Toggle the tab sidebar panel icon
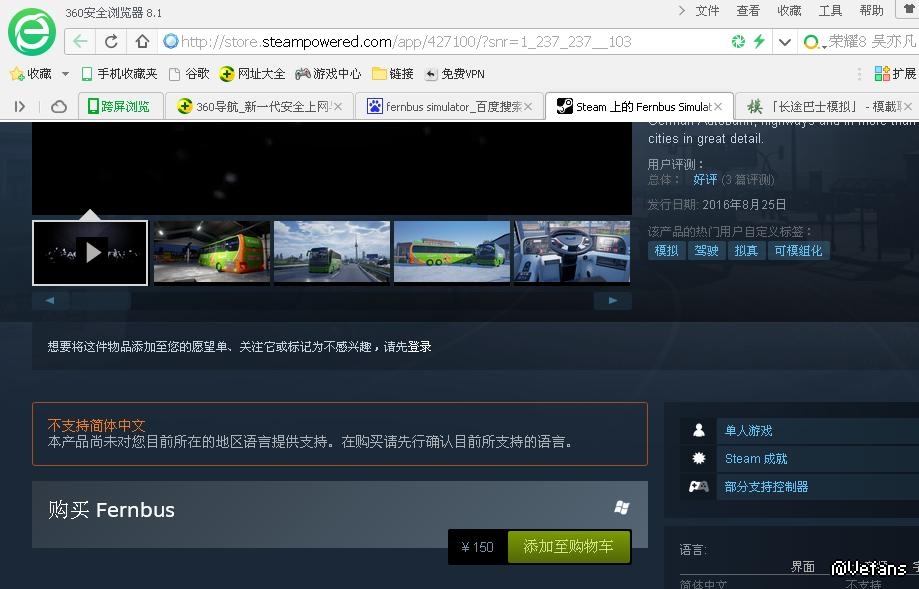This screenshot has width=919, height=589. point(20,107)
